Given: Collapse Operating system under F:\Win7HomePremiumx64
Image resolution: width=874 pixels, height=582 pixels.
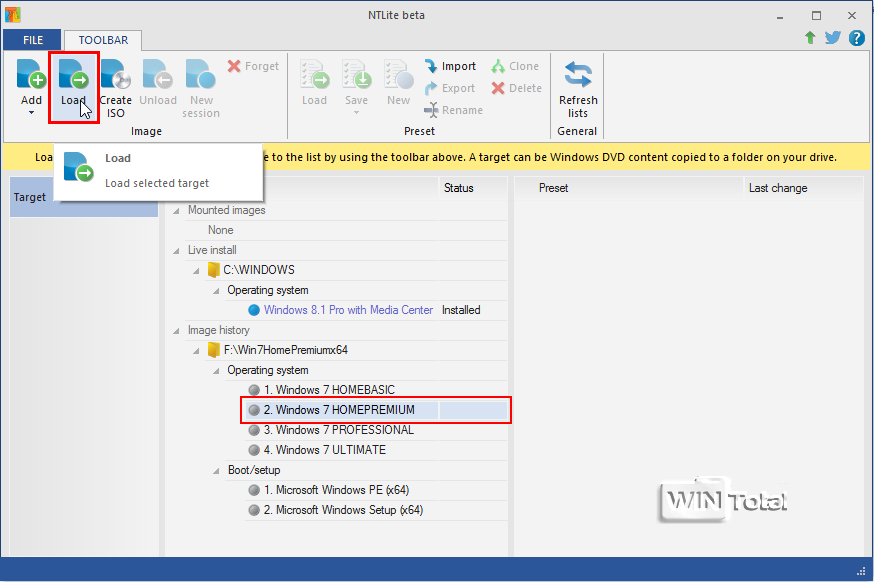Looking at the screenshot, I should 216,371.
